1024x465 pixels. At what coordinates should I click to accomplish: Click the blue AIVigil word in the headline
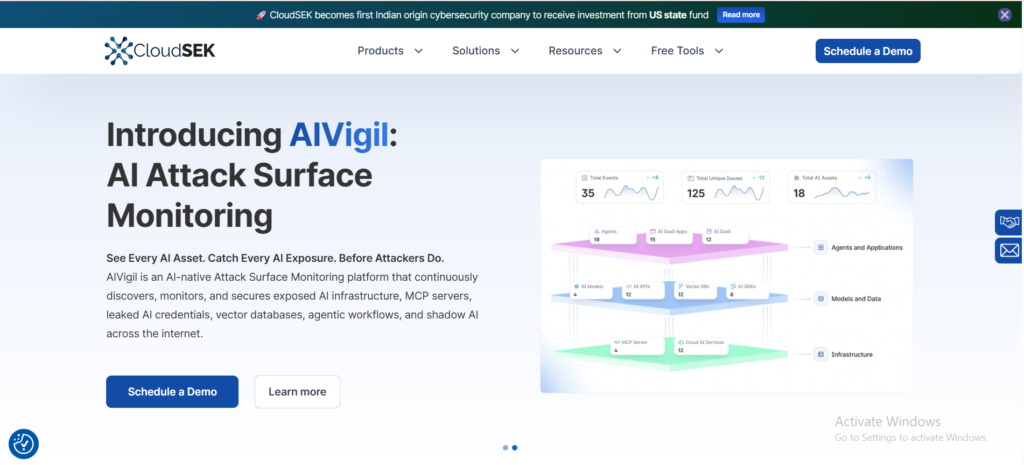tap(339, 135)
